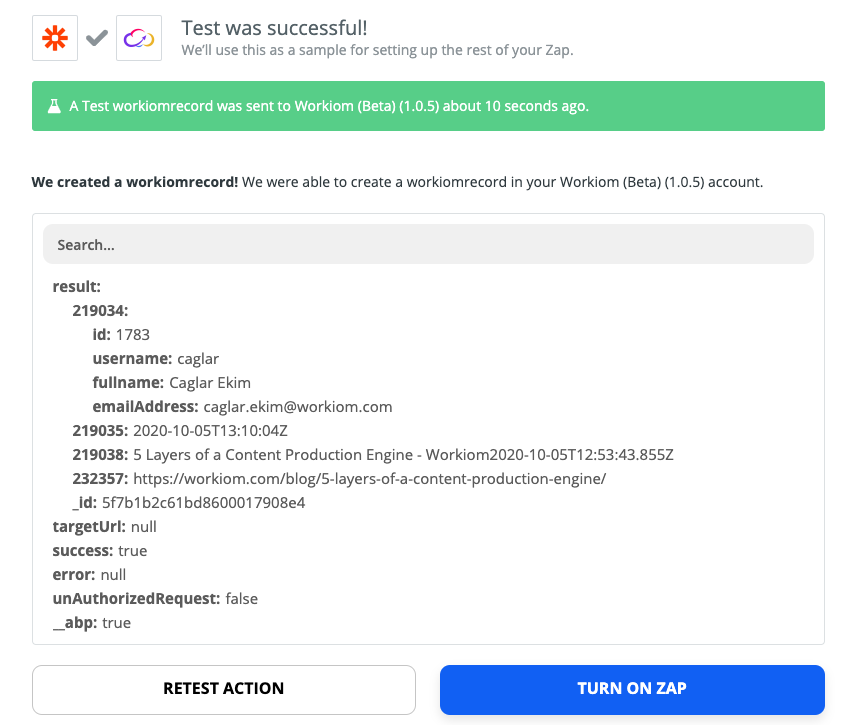Click the Workiom cloud app icon
The width and height of the screenshot is (858, 725).
click(x=139, y=38)
